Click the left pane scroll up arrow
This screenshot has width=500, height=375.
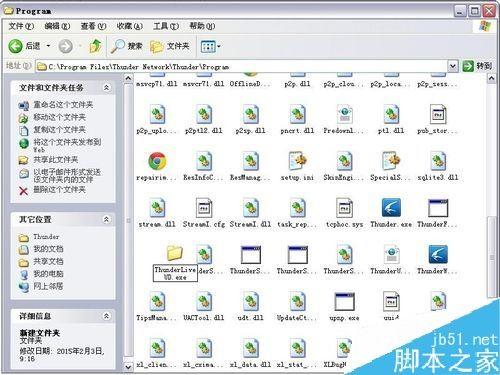pos(128,78)
